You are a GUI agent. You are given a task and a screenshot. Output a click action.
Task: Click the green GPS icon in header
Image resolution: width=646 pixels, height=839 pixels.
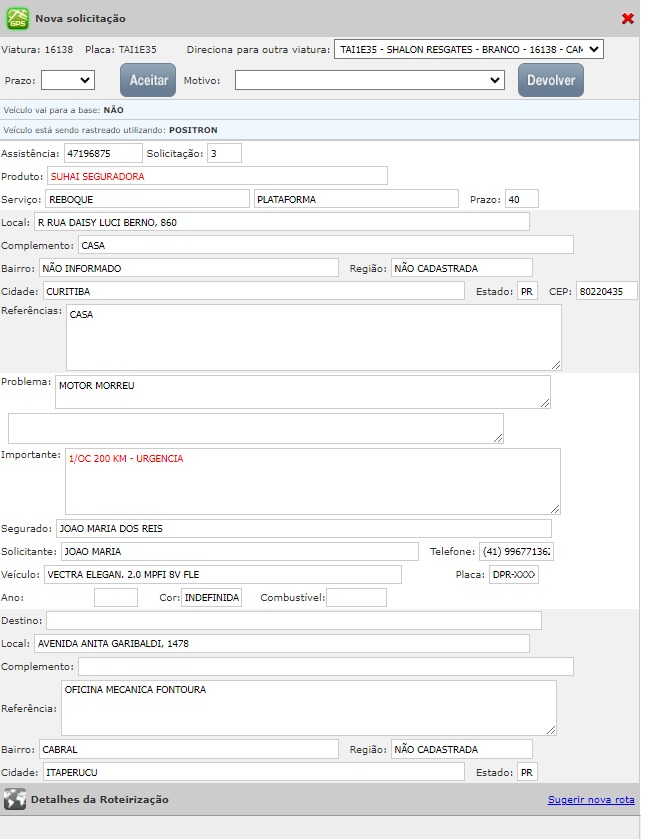18,18
